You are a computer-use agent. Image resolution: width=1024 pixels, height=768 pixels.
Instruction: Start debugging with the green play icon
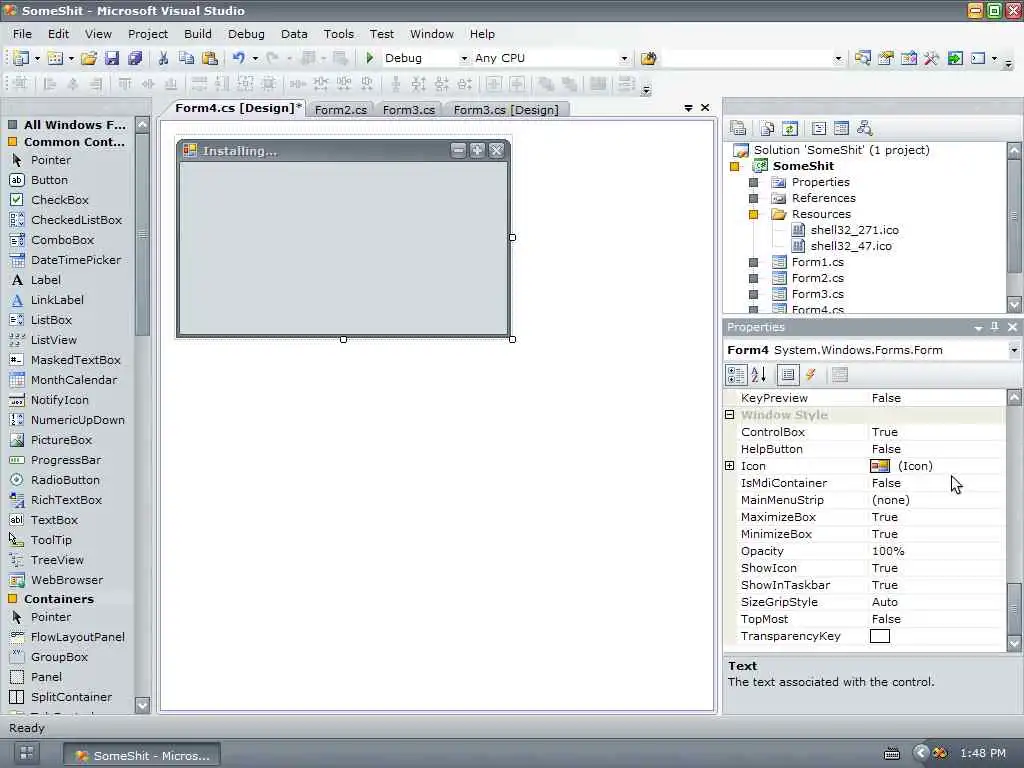tap(370, 58)
